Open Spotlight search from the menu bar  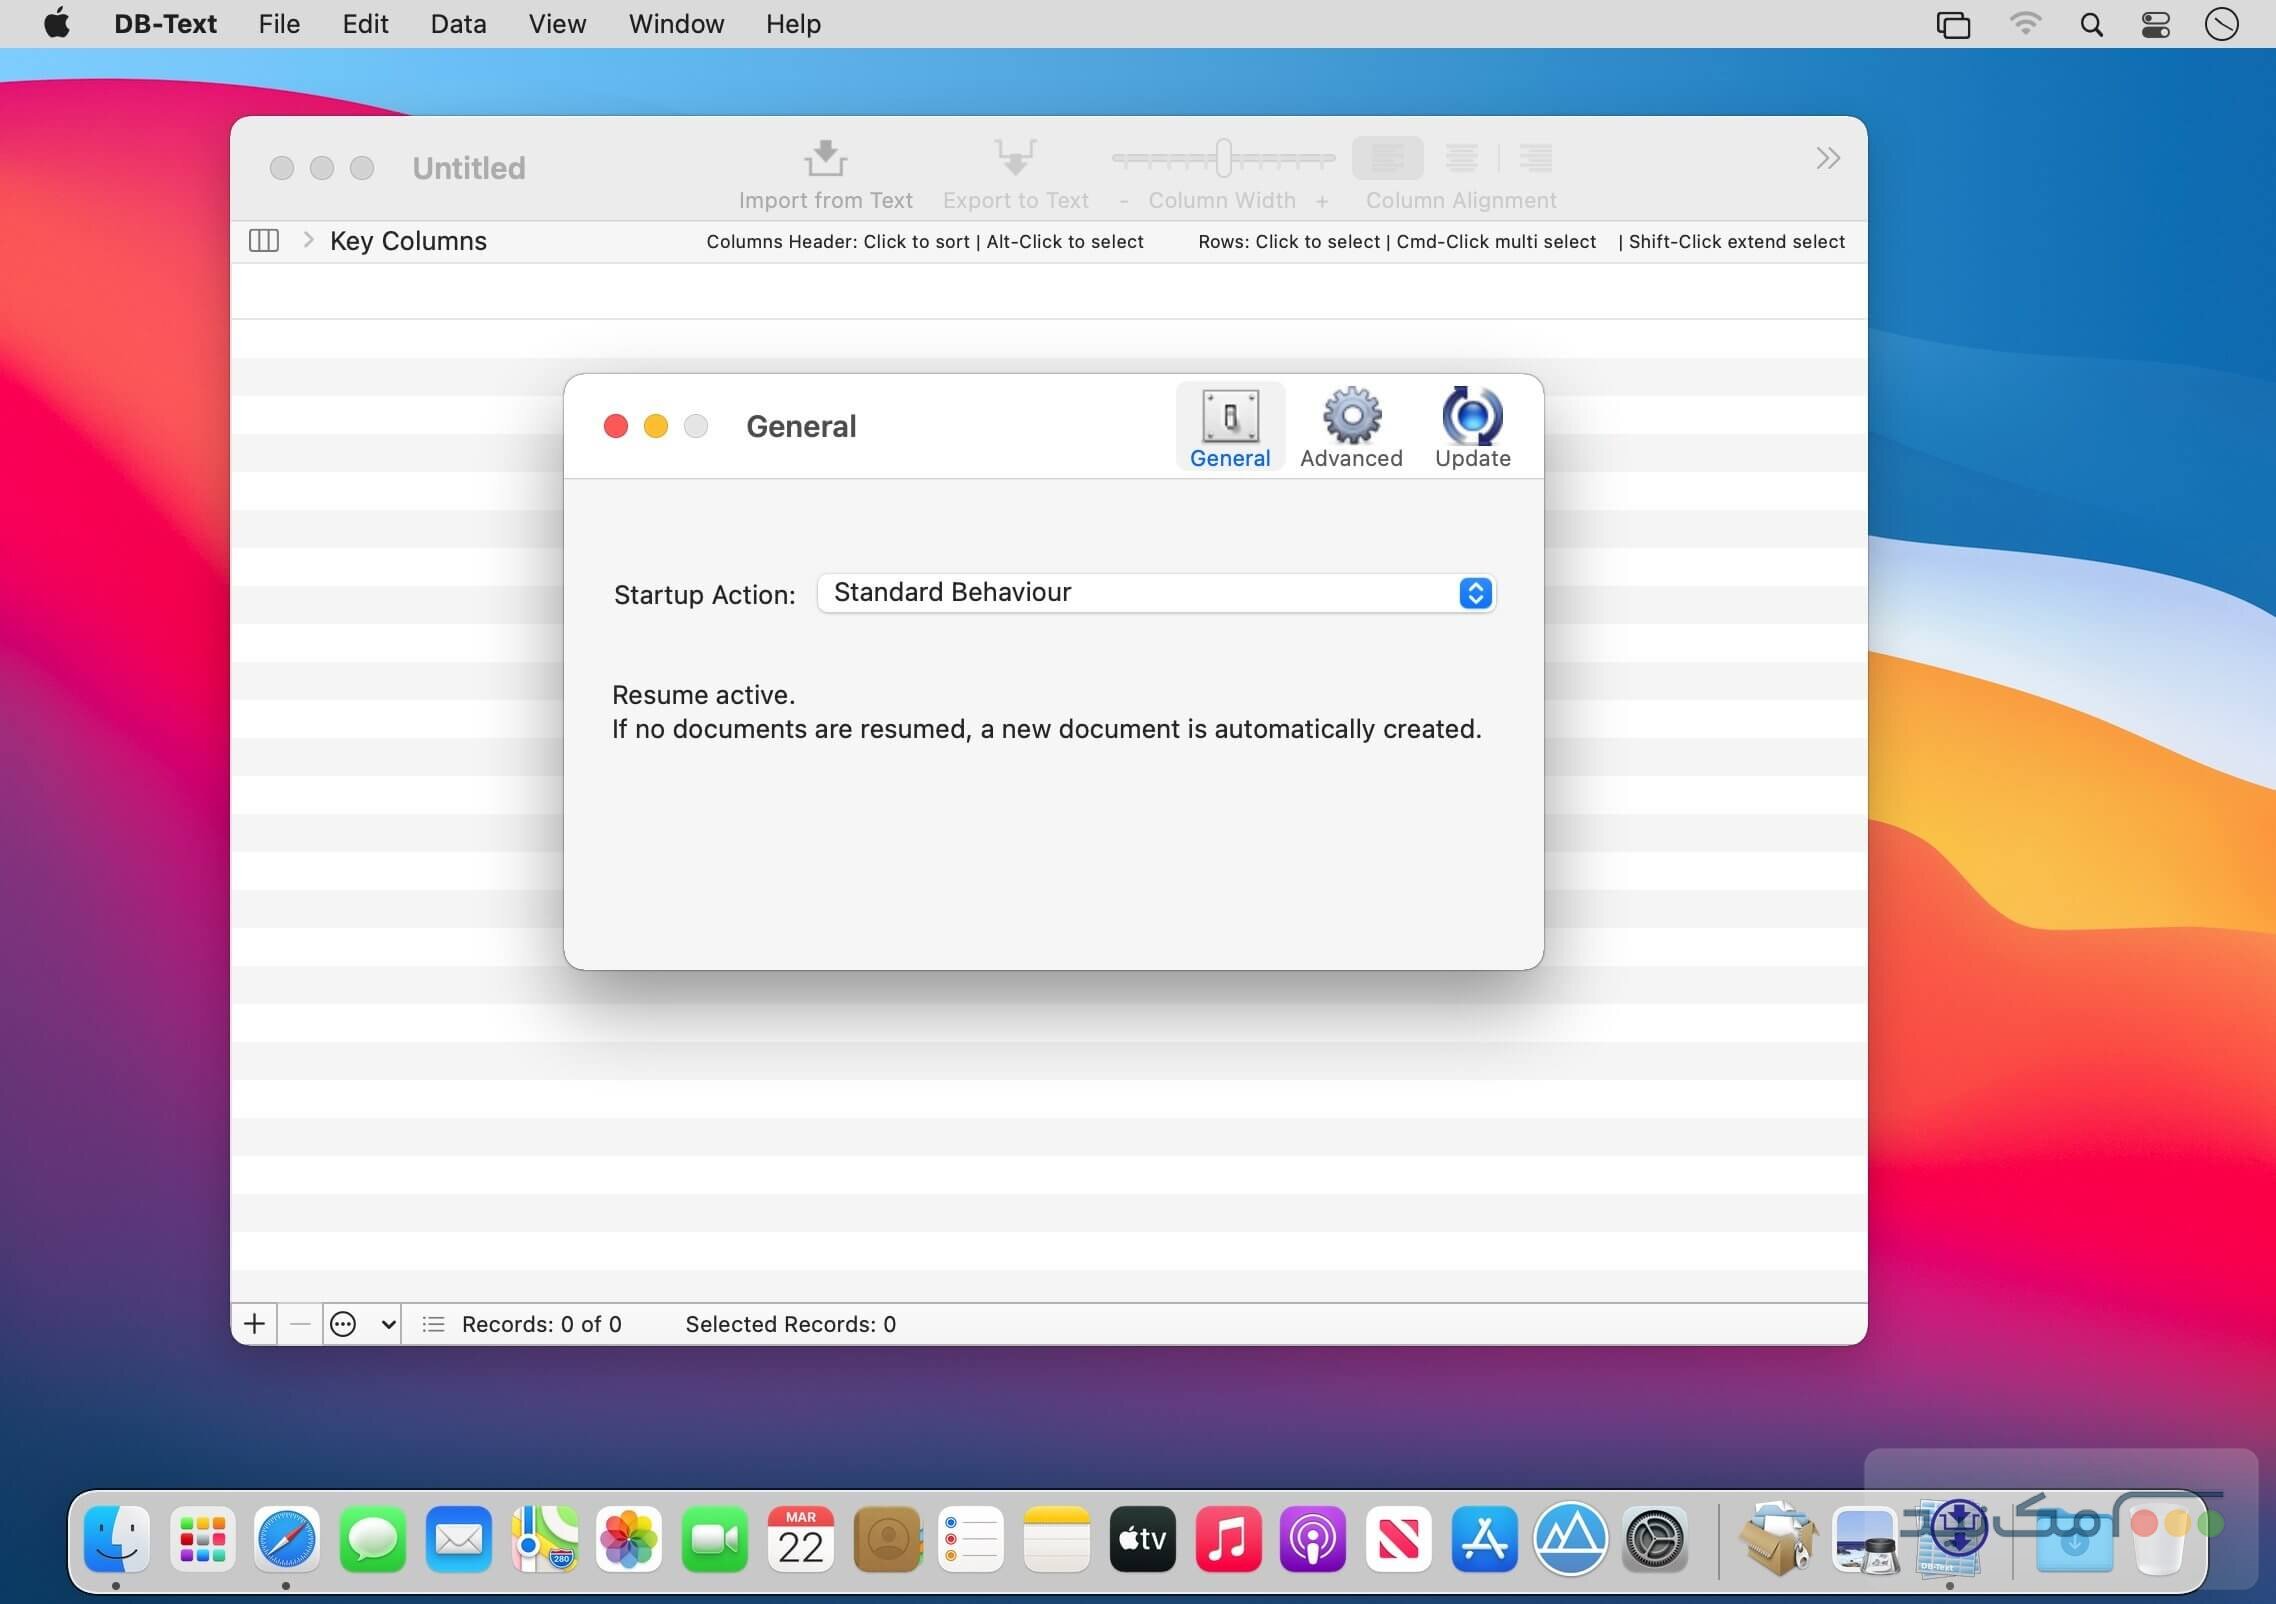[x=2092, y=23]
